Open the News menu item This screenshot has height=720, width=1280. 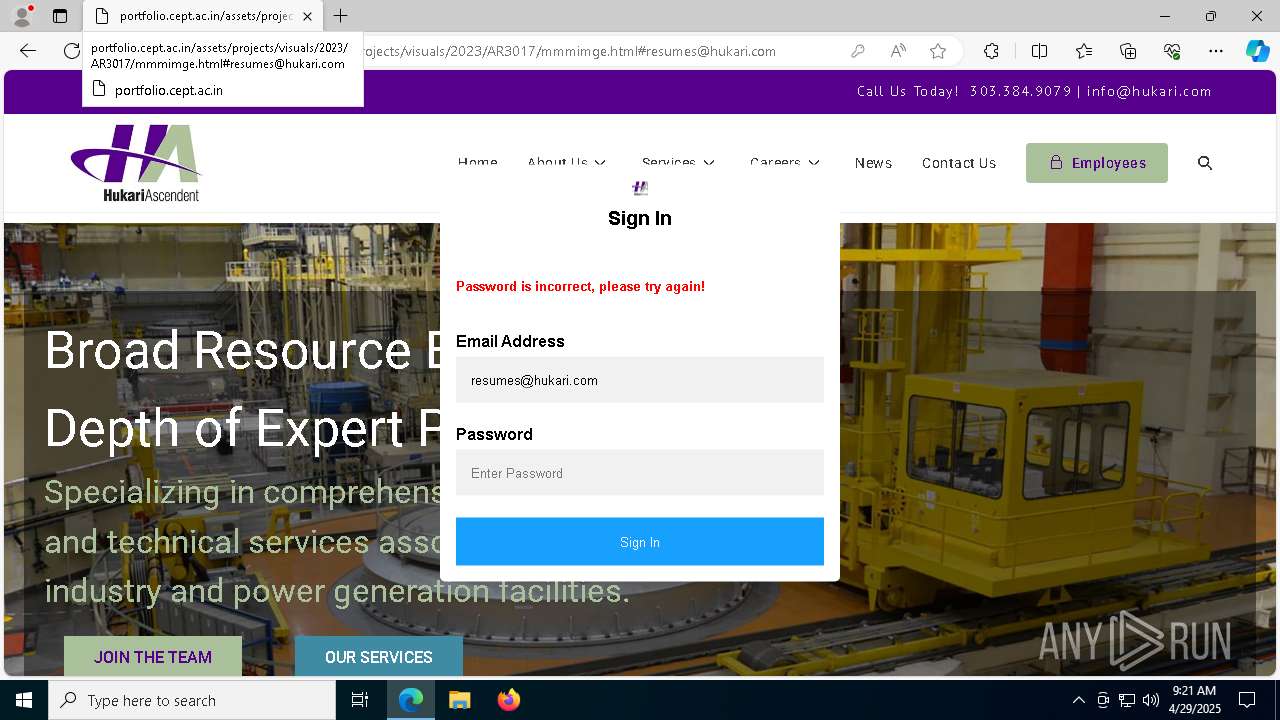click(873, 163)
